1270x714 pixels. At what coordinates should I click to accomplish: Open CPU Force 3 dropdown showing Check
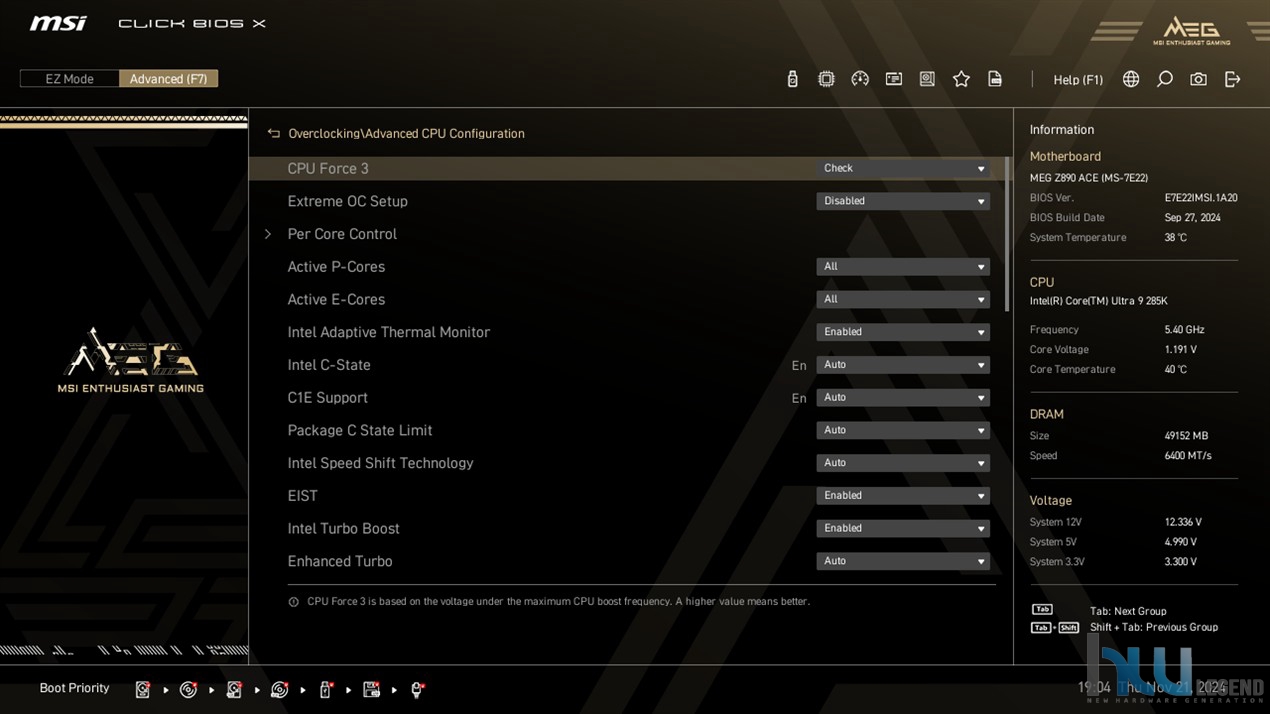pyautogui.click(x=903, y=168)
